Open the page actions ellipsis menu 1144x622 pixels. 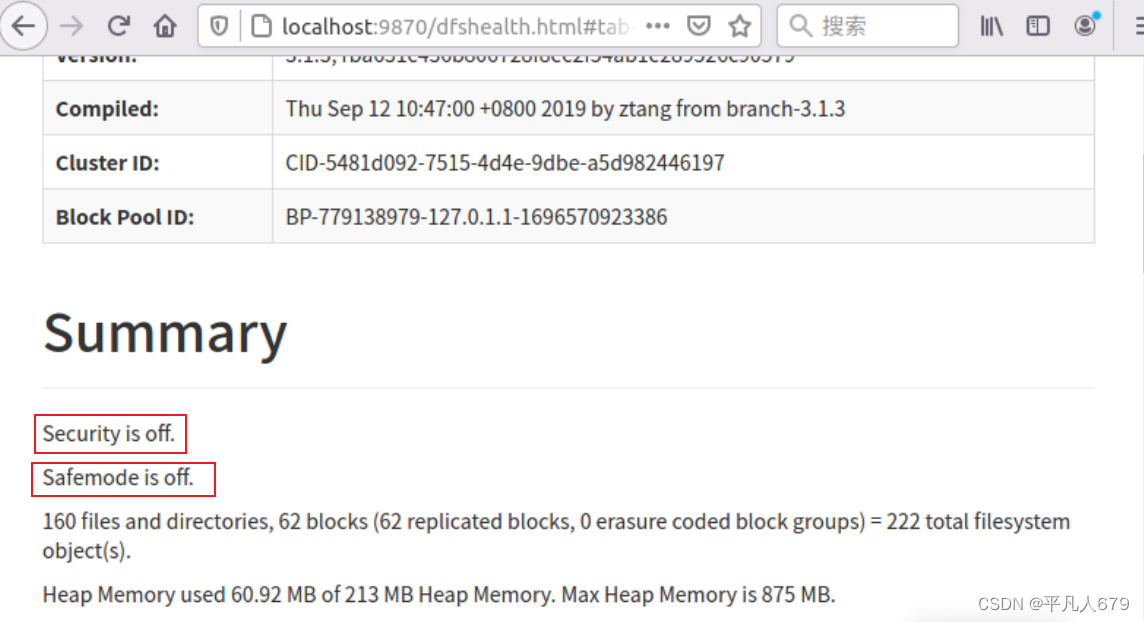(x=658, y=26)
